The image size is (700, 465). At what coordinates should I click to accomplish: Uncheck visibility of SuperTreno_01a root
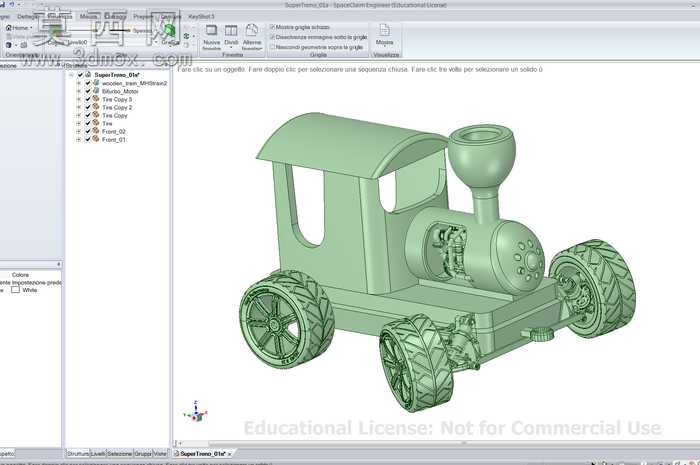click(80, 75)
